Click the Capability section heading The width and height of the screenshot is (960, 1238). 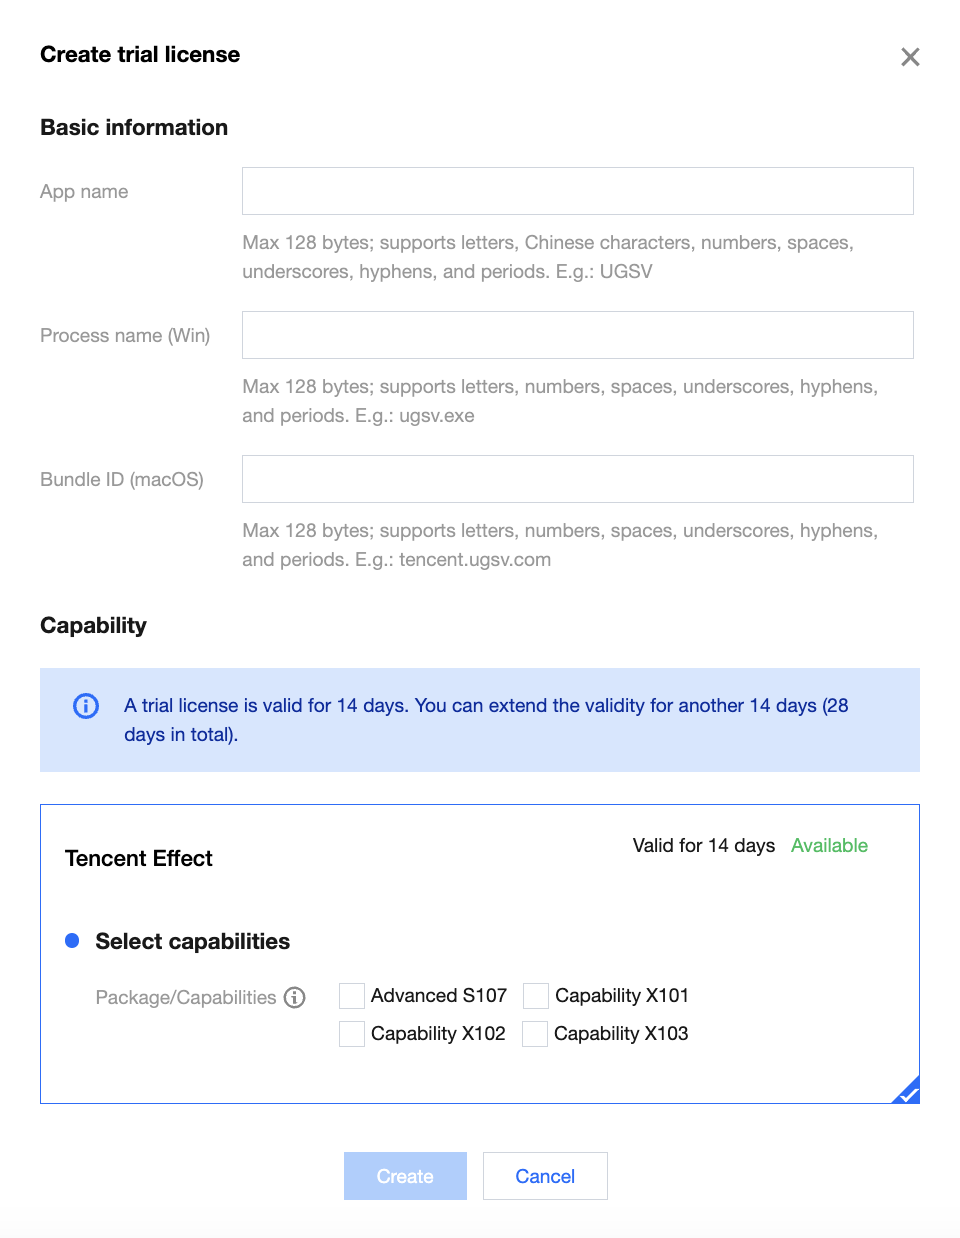[94, 626]
